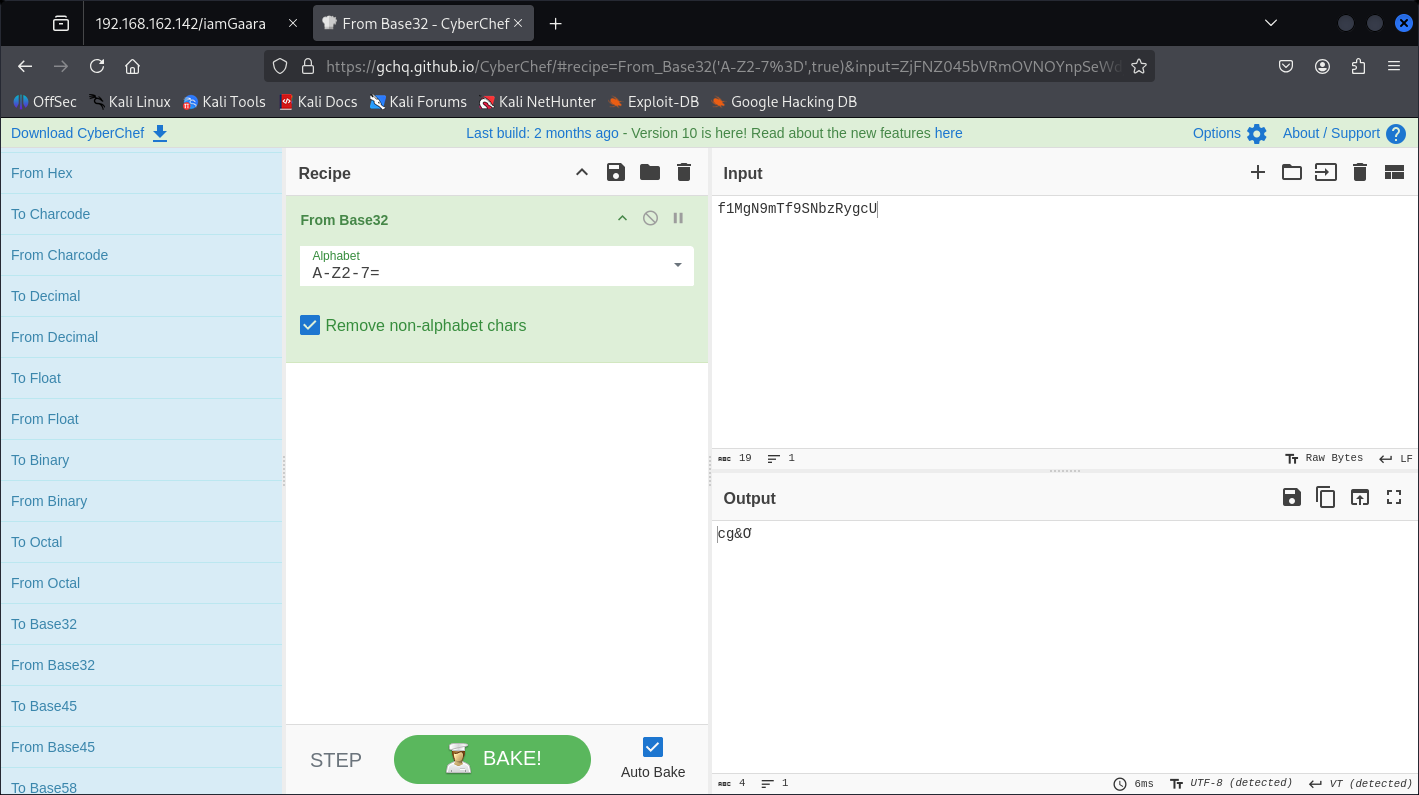The width and height of the screenshot is (1419, 795).
Task: Open Kali Tools bookmark
Action: 224,101
